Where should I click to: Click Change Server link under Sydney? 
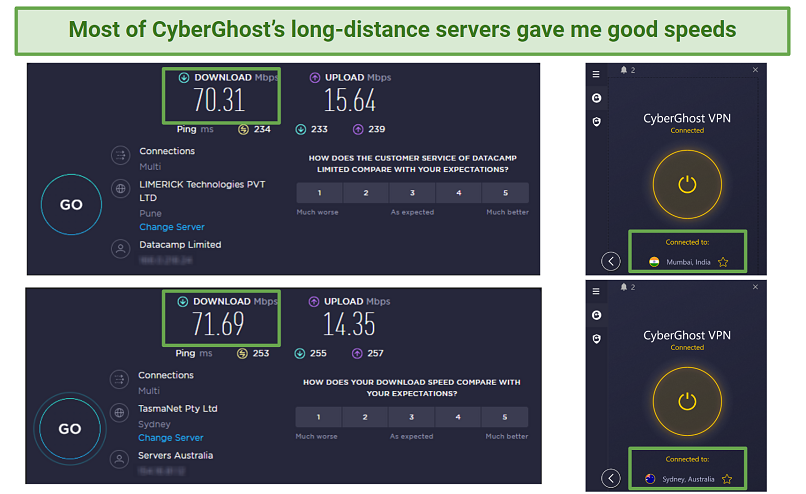coord(171,437)
